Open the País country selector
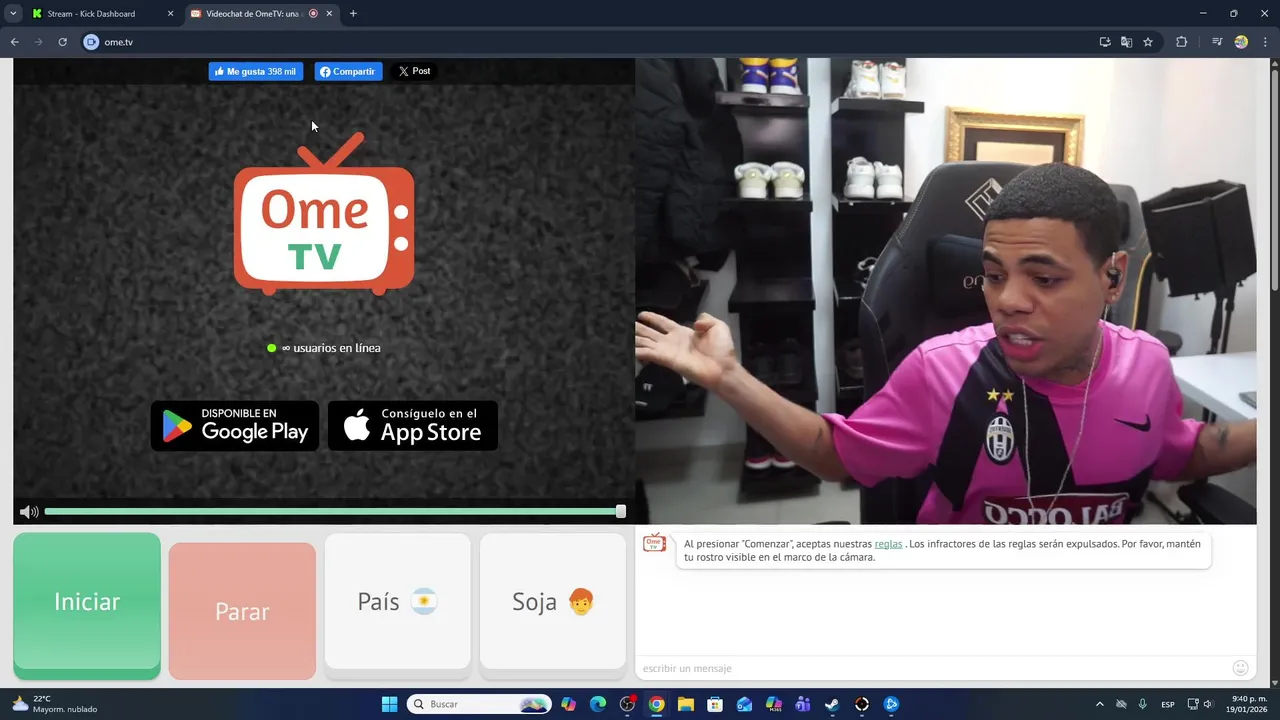 (397, 601)
